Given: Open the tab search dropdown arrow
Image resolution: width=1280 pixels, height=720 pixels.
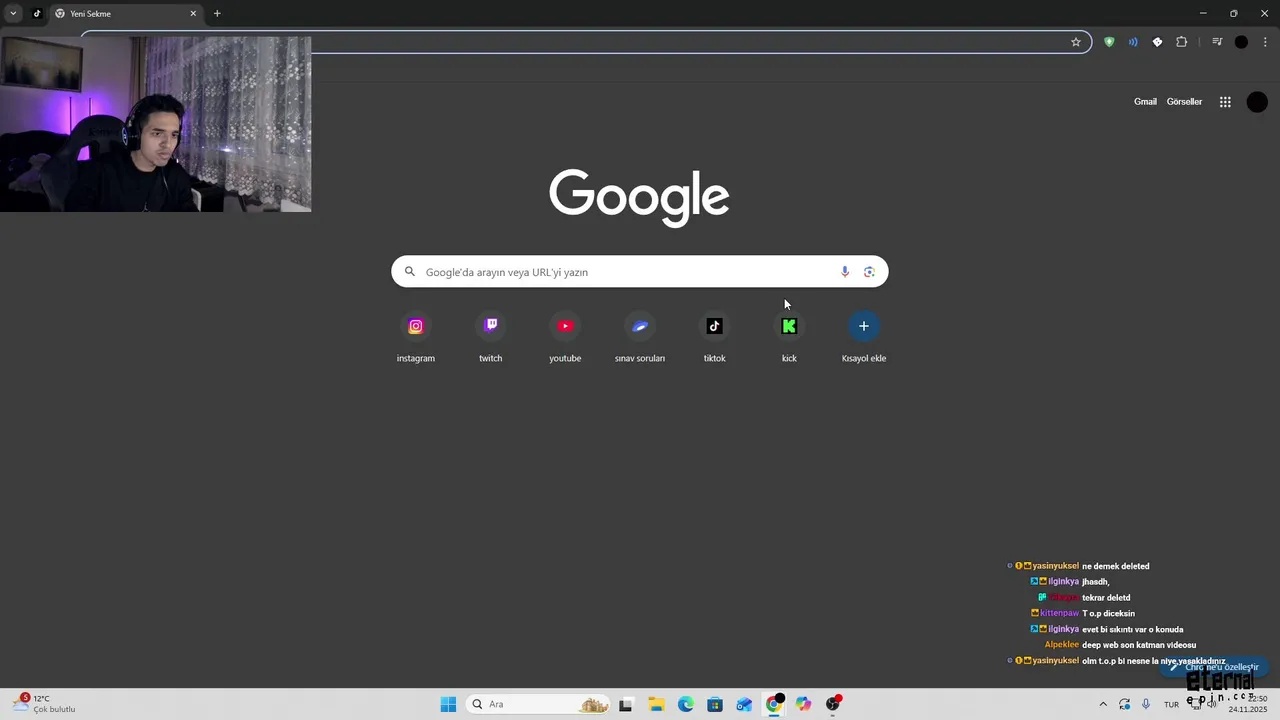Looking at the screenshot, I should point(13,14).
